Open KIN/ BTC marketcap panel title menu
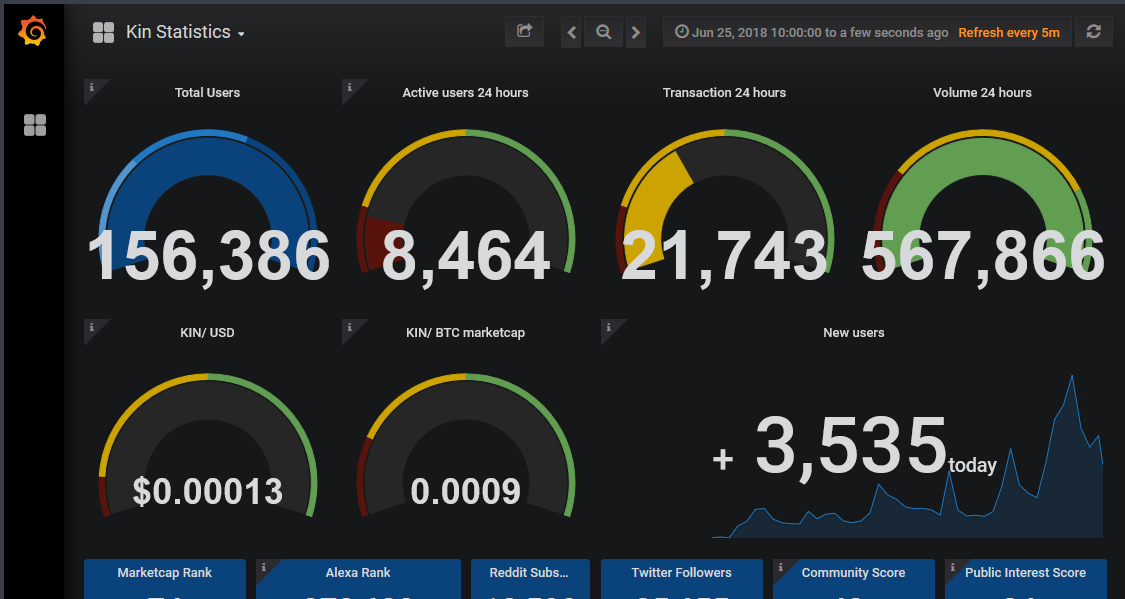Image resolution: width=1125 pixels, height=599 pixels. pos(465,333)
